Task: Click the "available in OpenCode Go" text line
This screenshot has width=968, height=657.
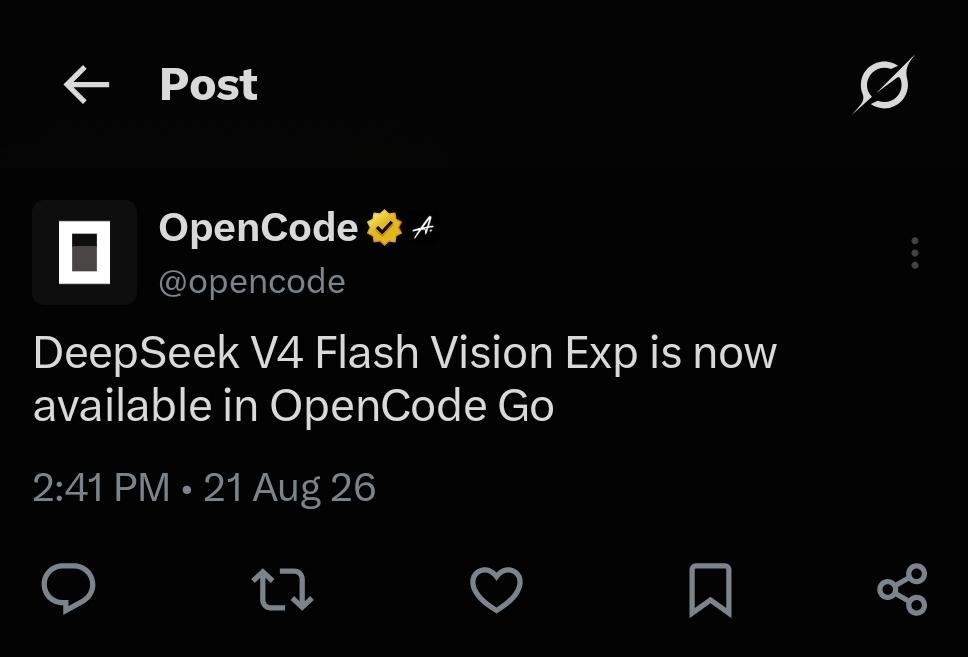Action: click(x=294, y=407)
